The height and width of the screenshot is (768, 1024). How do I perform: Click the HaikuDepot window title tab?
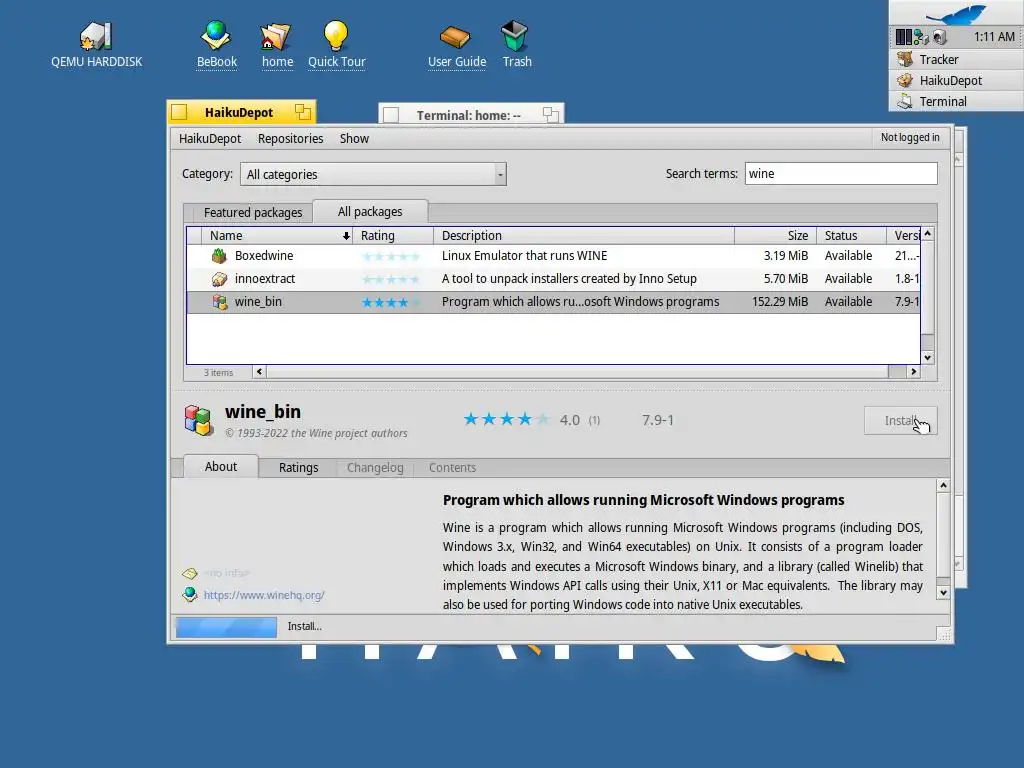241,112
